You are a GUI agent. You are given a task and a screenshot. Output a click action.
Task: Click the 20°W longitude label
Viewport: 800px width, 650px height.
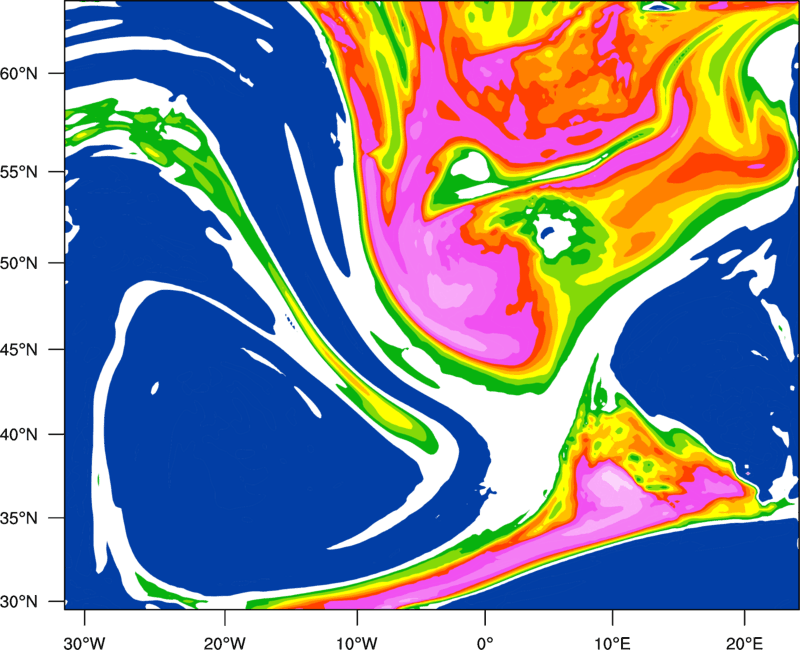(224, 643)
